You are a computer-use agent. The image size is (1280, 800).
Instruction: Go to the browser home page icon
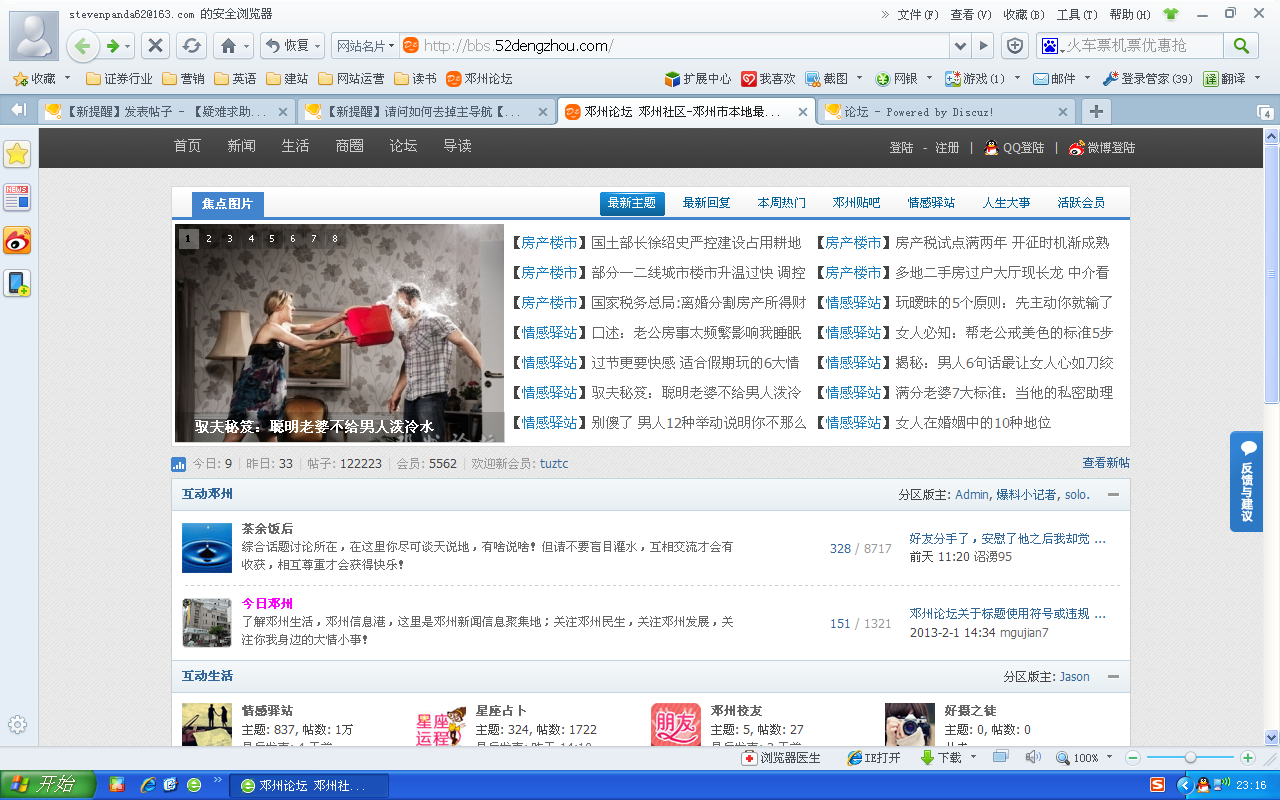click(x=229, y=45)
